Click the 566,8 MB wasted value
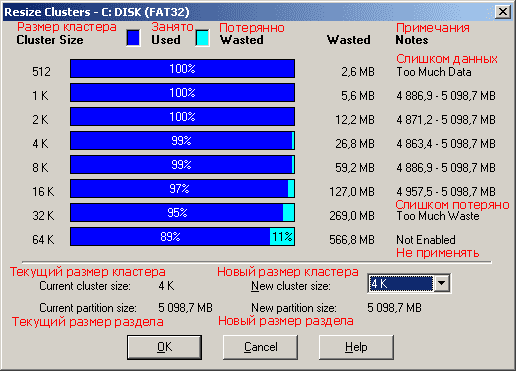 tap(352, 240)
